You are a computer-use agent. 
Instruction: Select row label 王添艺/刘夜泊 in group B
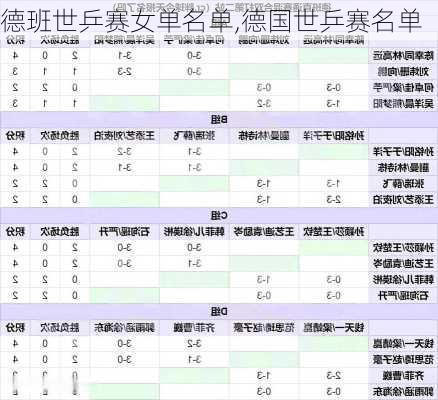[x=403, y=200]
